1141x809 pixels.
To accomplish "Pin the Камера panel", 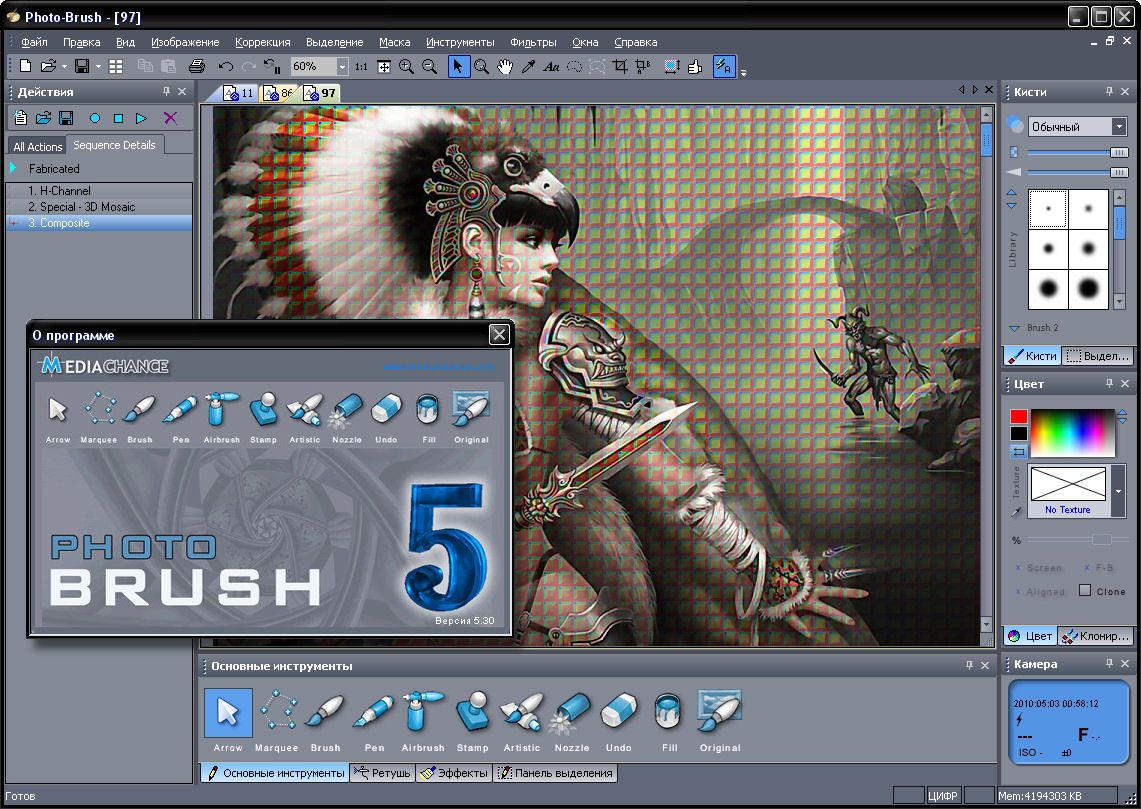I will (1109, 663).
